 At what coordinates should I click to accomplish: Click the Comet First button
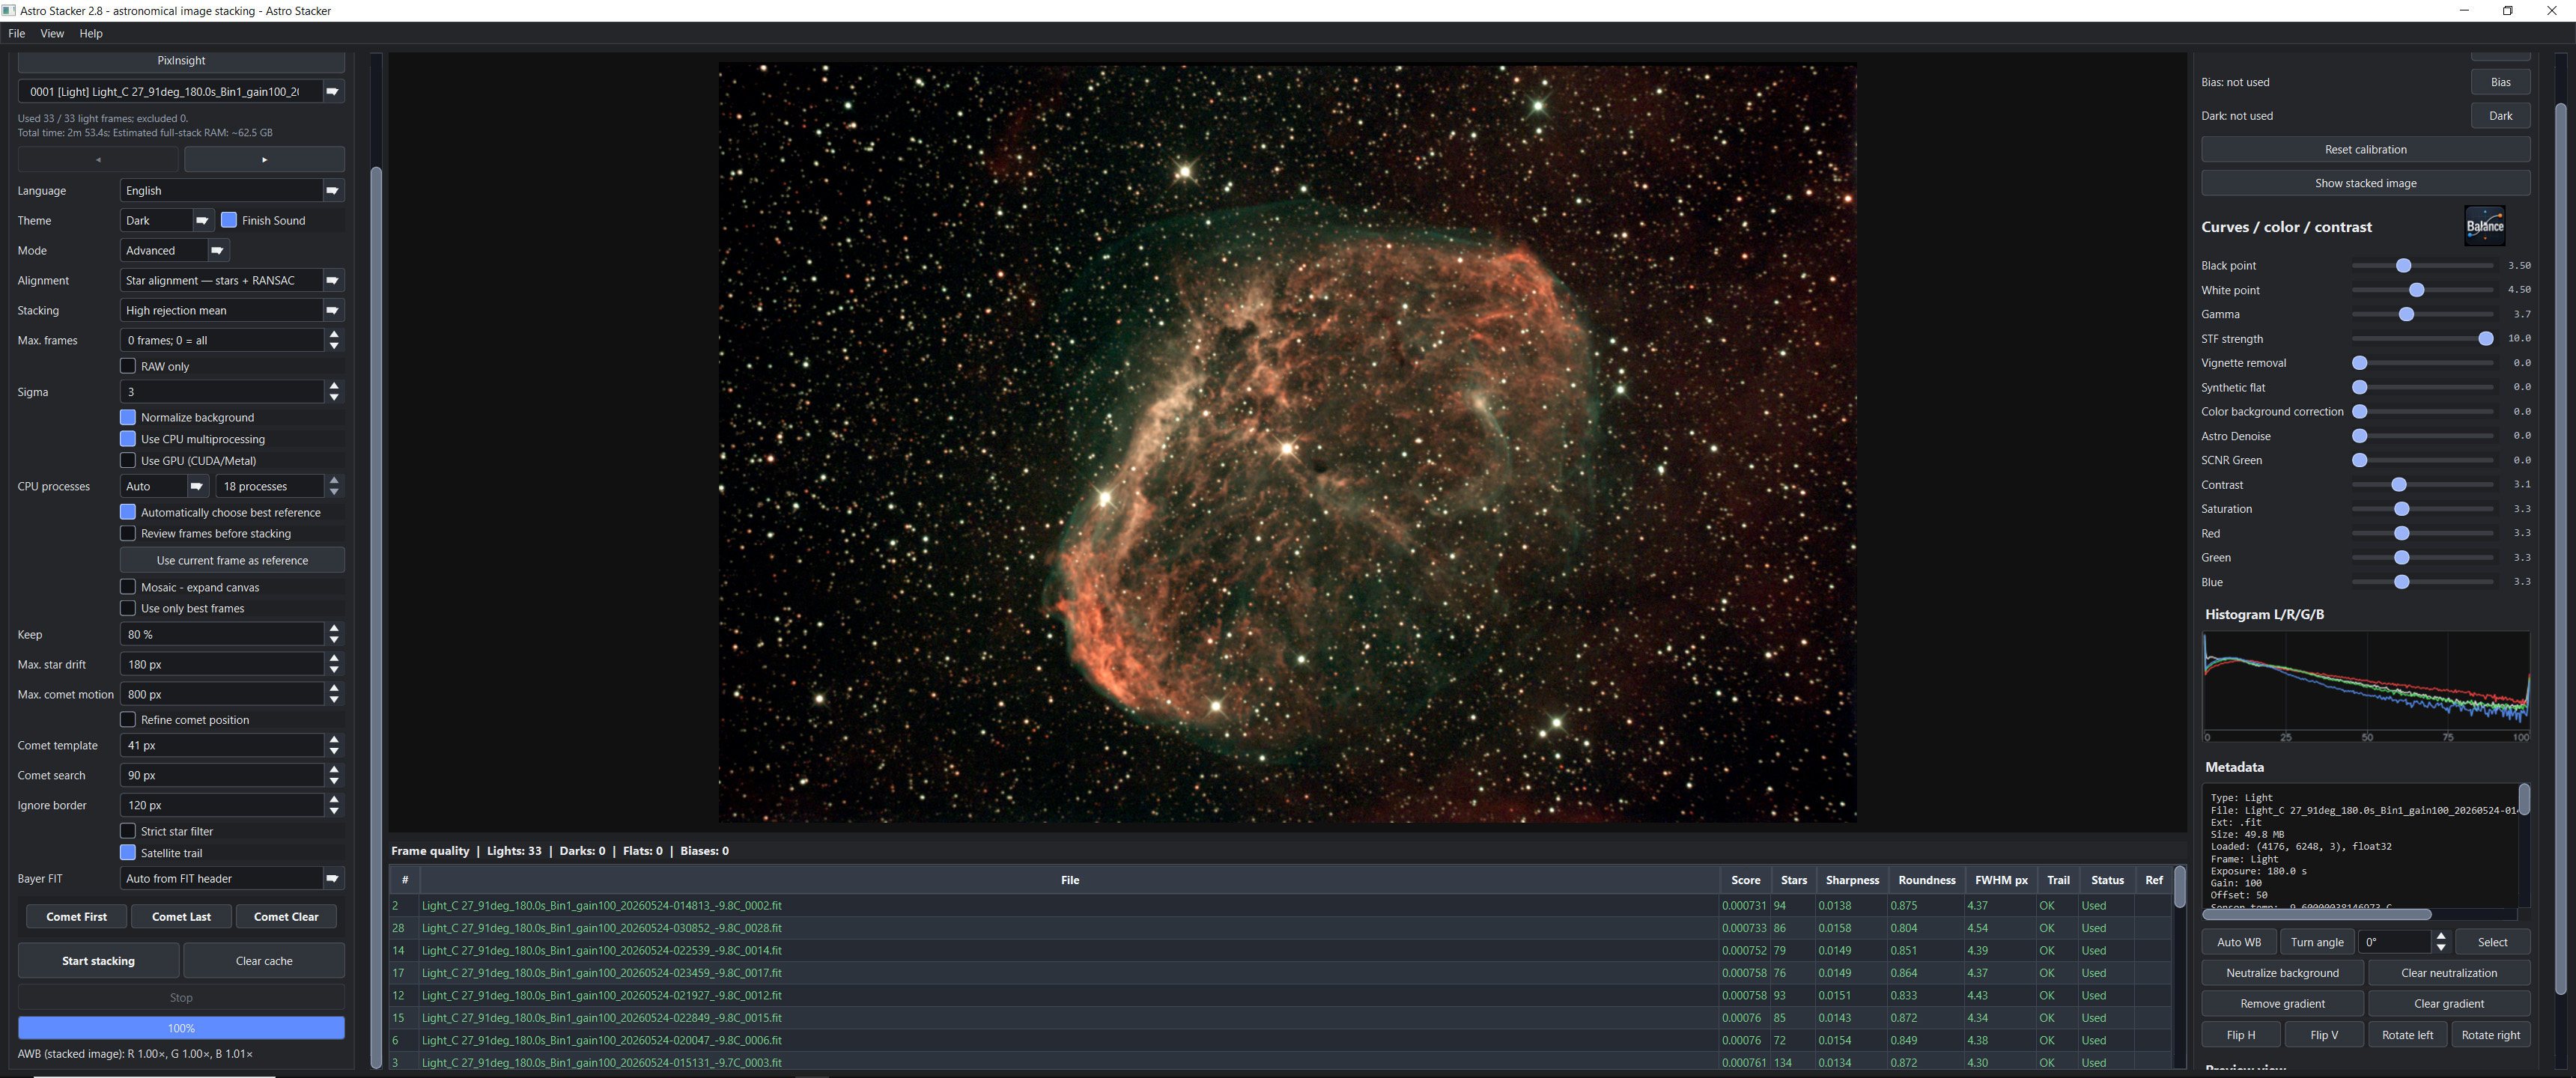click(76, 917)
